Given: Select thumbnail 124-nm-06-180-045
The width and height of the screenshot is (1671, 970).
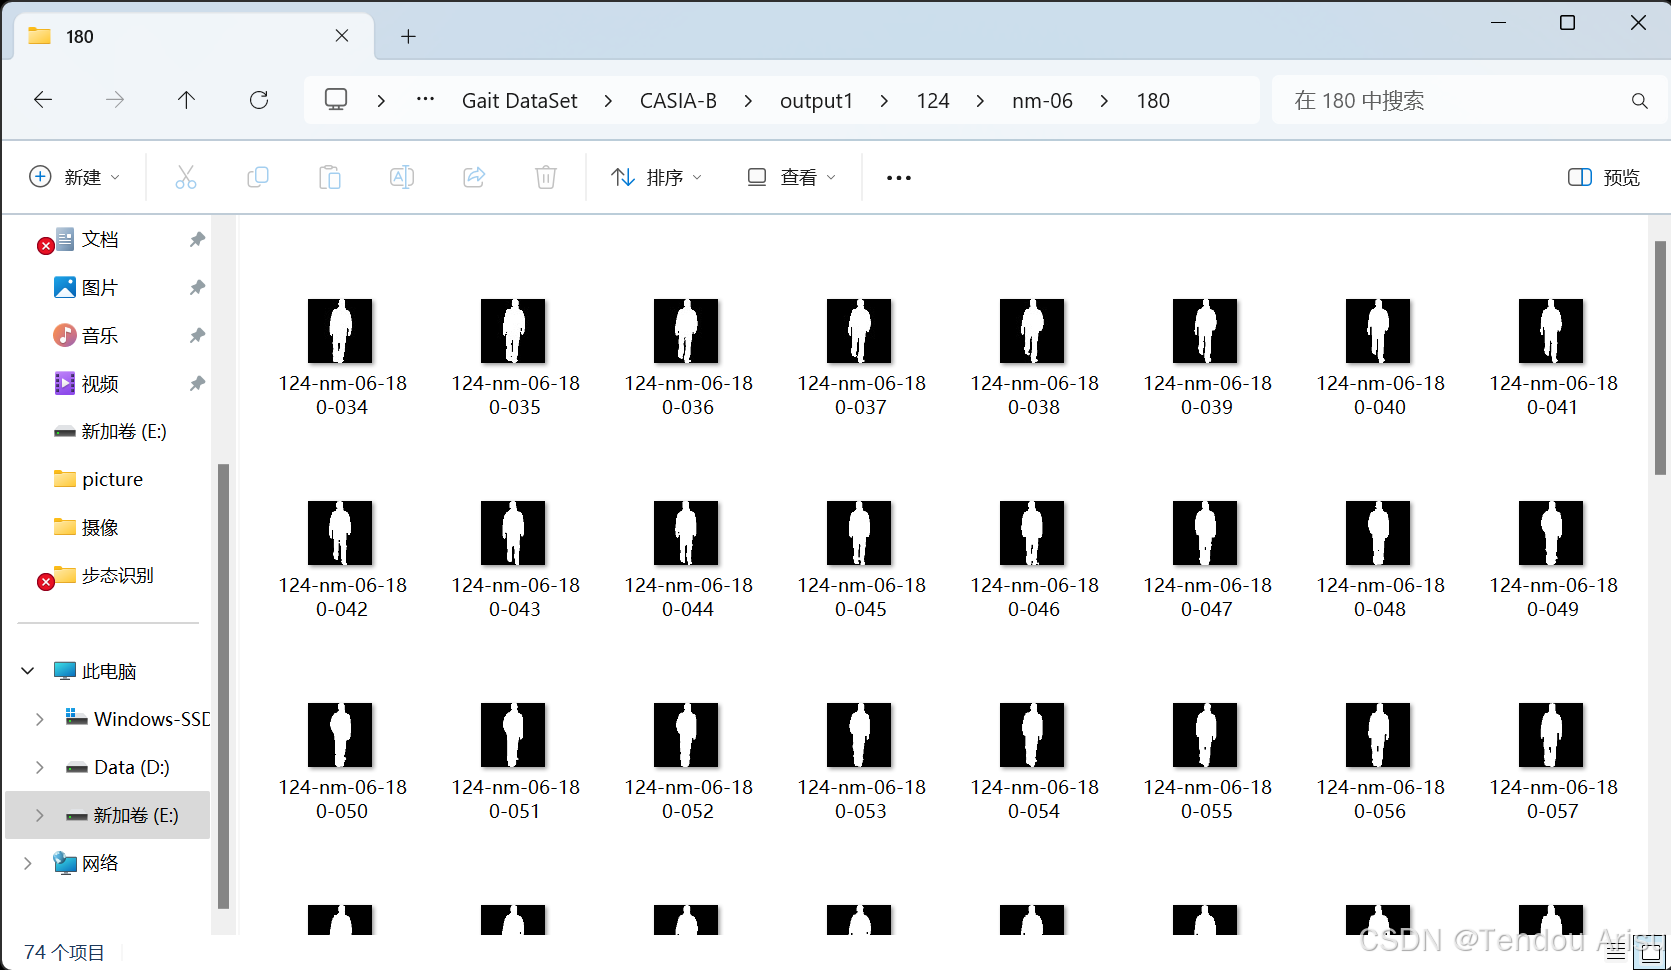Looking at the screenshot, I should click(x=859, y=533).
